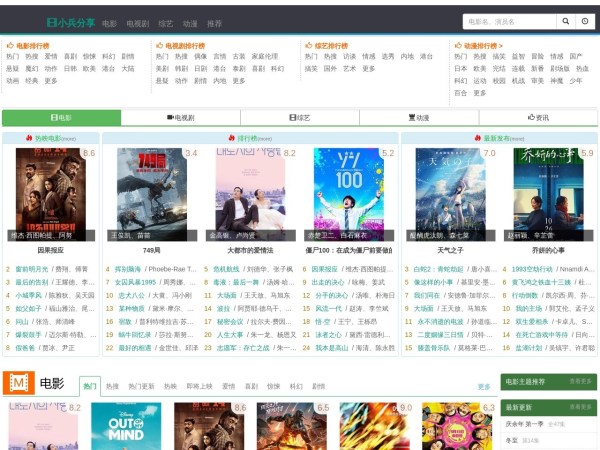Select the 即将上映 filter in 电影 section
Screen dimensions: 600x450
[200, 386]
